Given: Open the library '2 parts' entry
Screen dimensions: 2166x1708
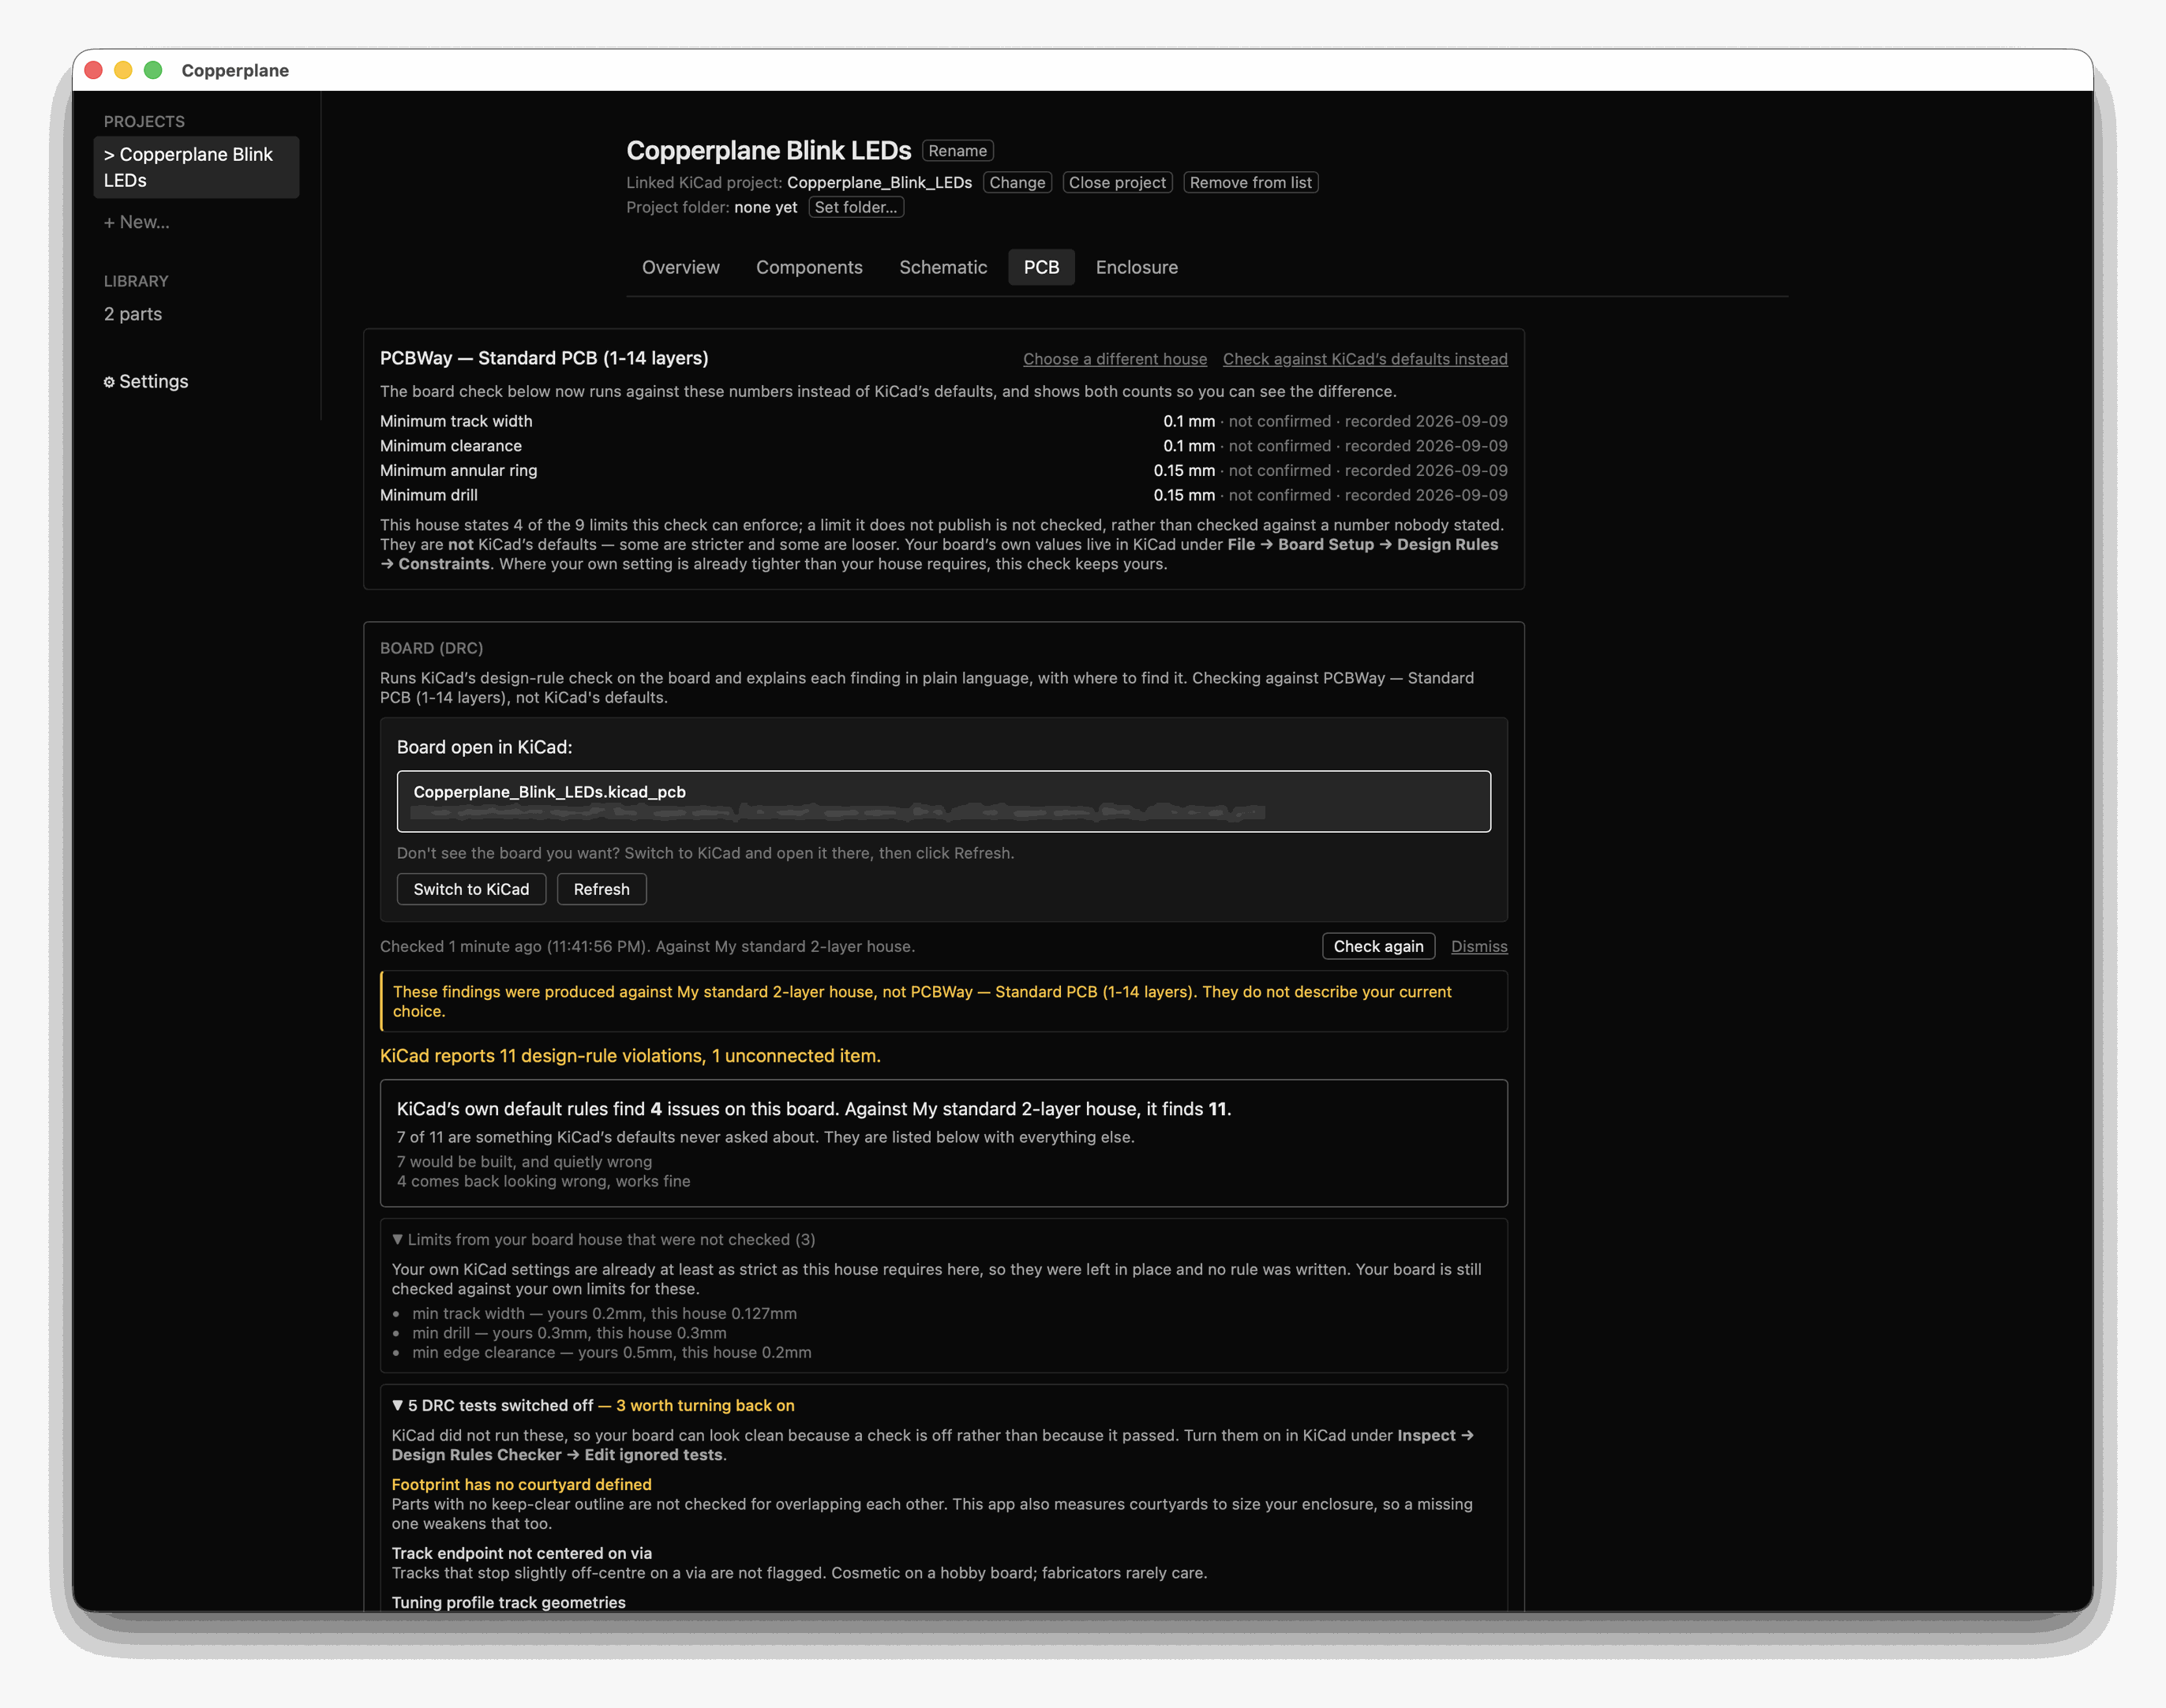Looking at the screenshot, I should point(133,314).
